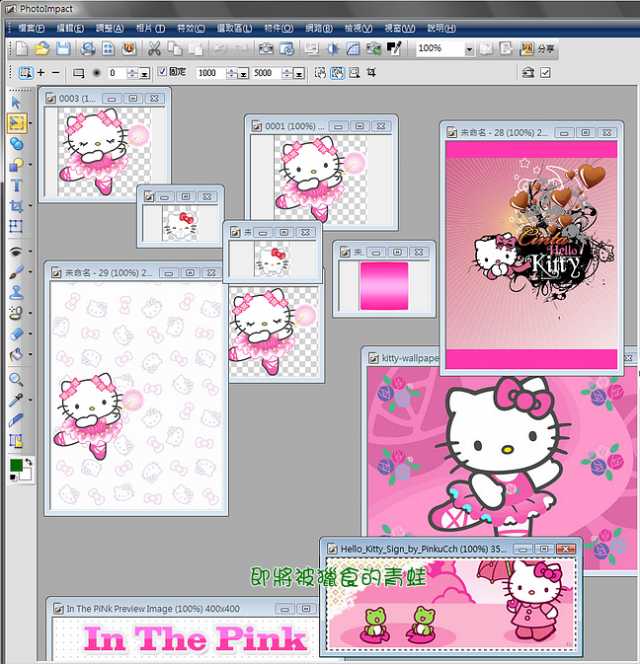
Task: Toggle the highlighted selection option icon
Action: point(338,73)
